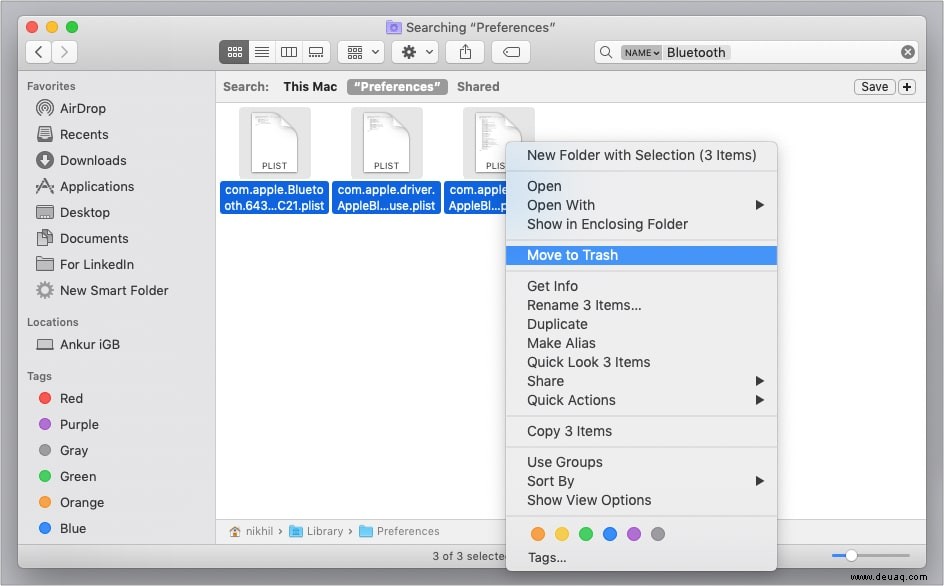Viewport: 944px width, 586px height.
Task: Choose Use Groups
Action: coord(641,462)
